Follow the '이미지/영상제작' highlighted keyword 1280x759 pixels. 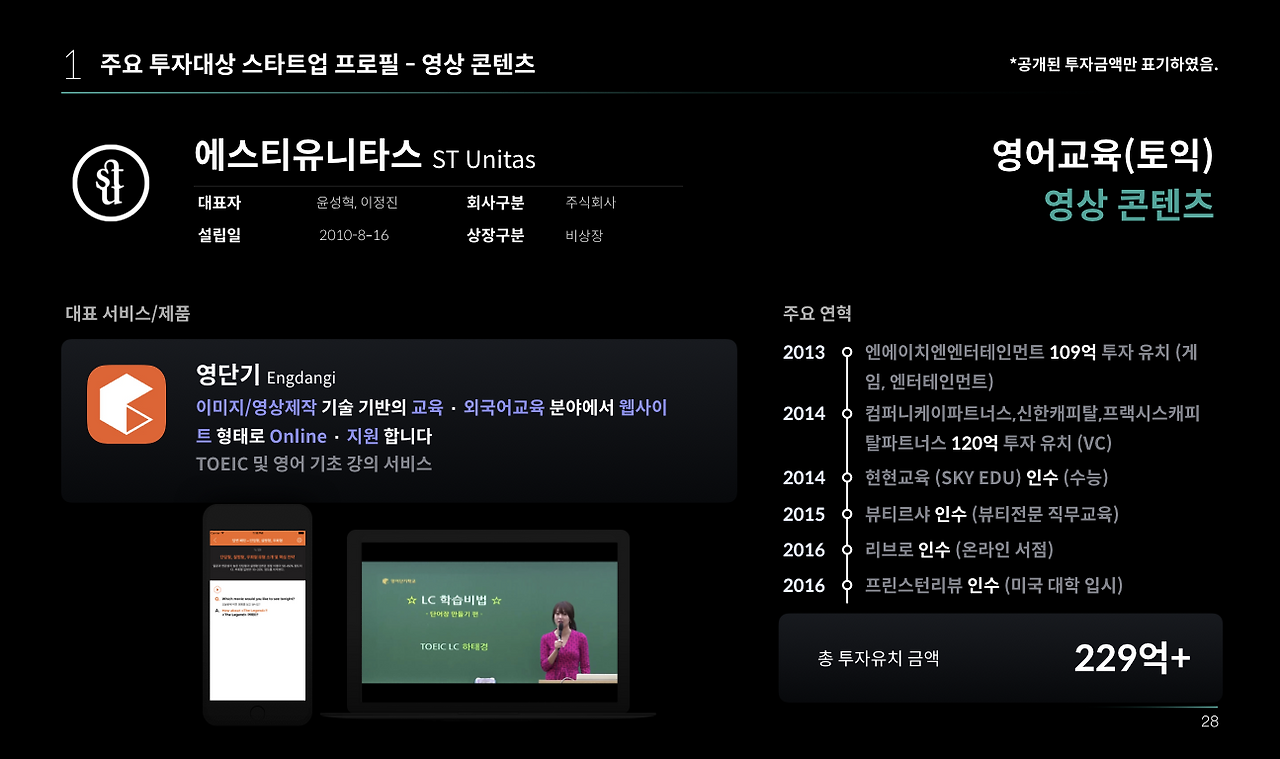point(256,407)
